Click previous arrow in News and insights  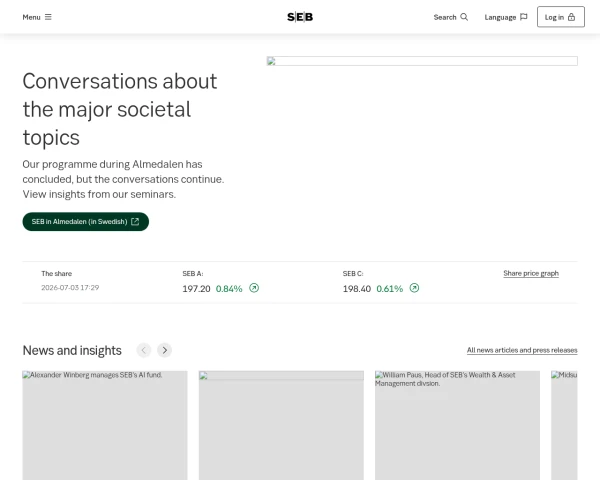(144, 350)
